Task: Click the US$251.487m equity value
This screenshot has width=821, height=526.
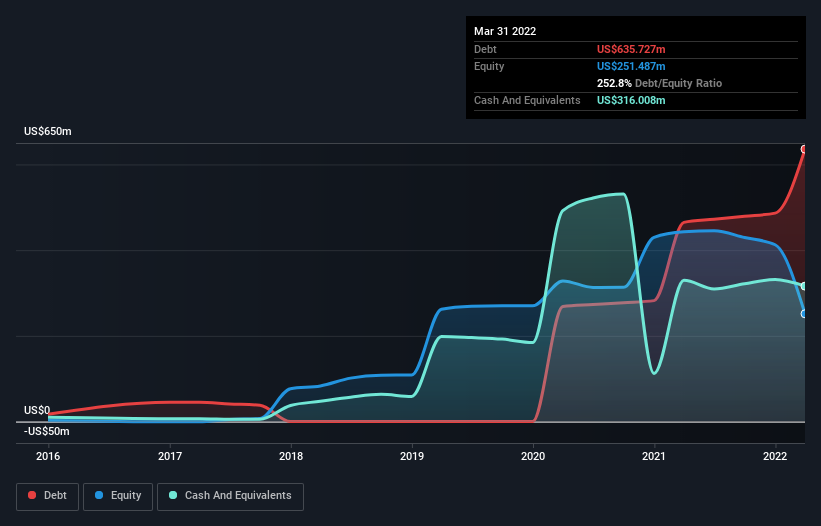Action: pyautogui.click(x=631, y=66)
